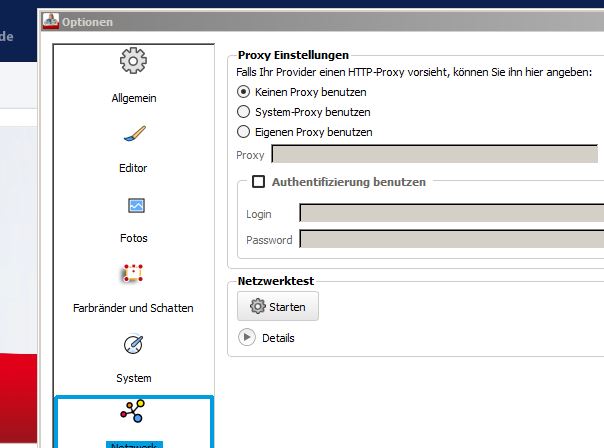Image resolution: width=604 pixels, height=448 pixels.
Task: Select the Netzwerk nodes icon
Action: coord(133,411)
